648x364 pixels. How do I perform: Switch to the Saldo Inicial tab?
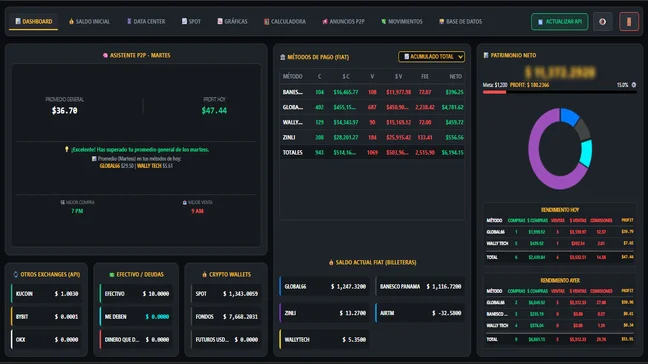[89, 21]
